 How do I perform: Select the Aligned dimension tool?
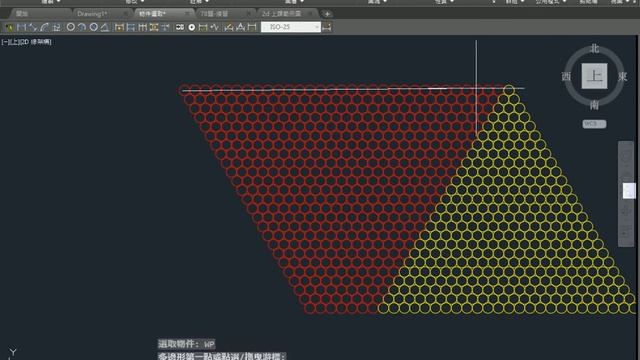pyautogui.click(x=33, y=27)
